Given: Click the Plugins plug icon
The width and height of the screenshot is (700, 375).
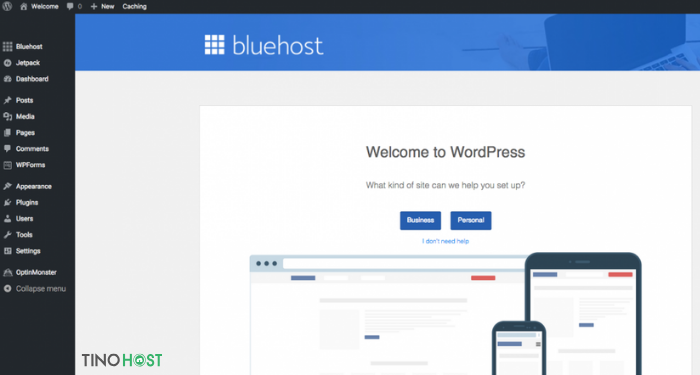Looking at the screenshot, I should coord(8,203).
